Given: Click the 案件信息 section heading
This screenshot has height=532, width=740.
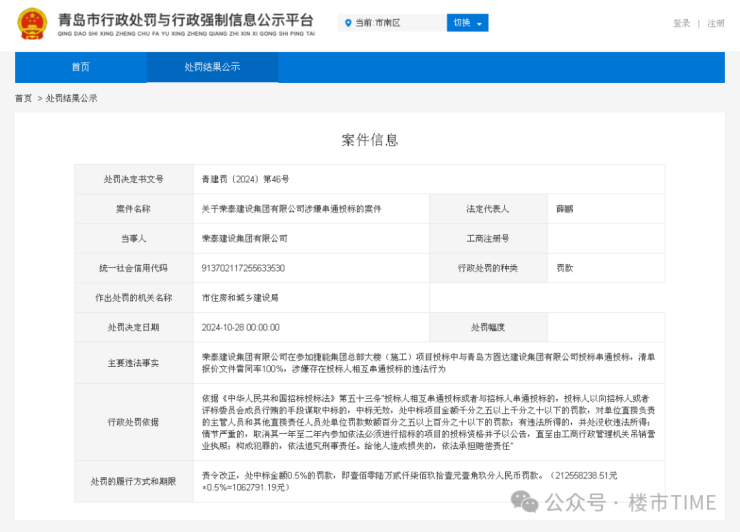Looking at the screenshot, I should pos(370,140).
